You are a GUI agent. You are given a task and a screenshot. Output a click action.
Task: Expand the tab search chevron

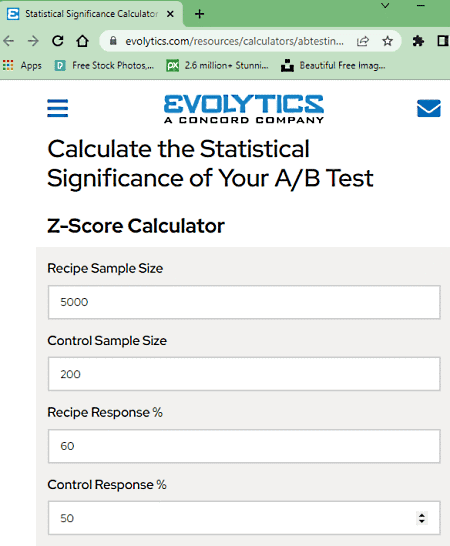(385, 6)
